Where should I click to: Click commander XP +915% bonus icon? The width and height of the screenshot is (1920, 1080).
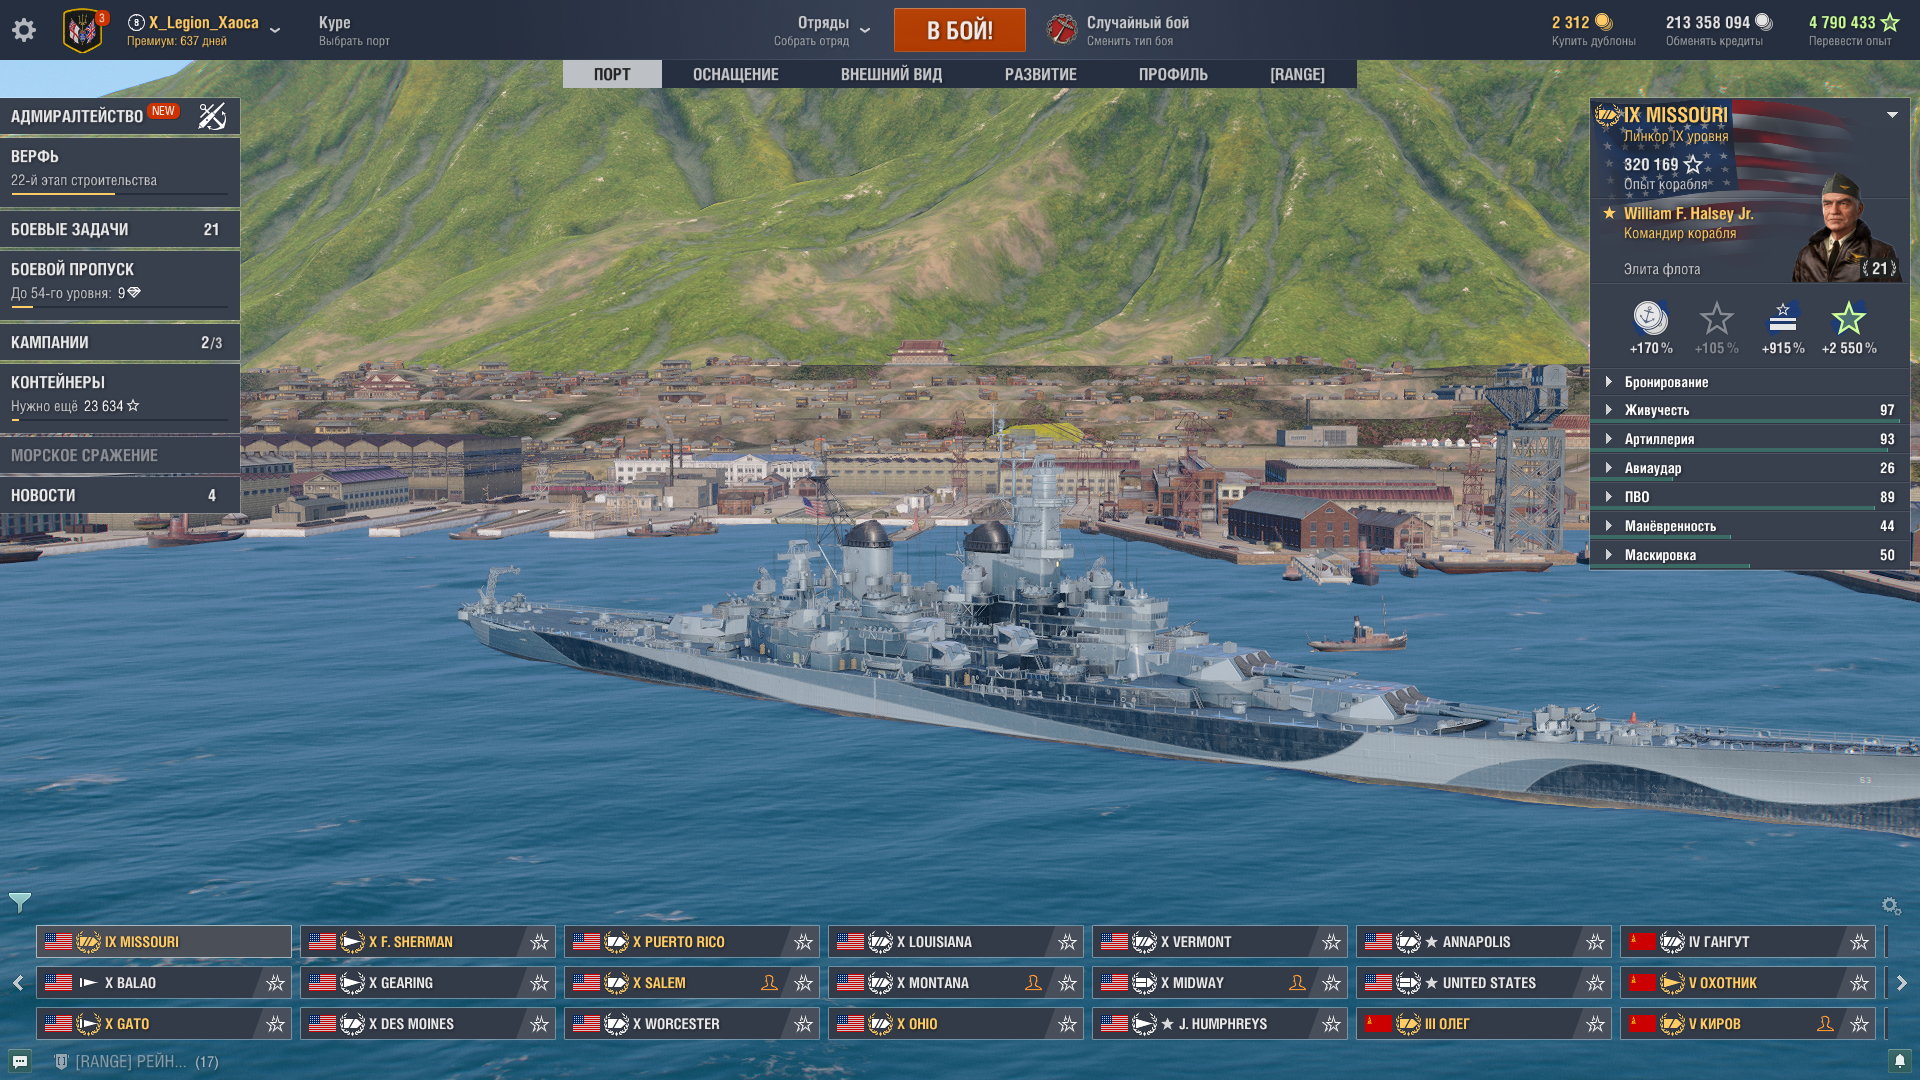coord(1783,318)
